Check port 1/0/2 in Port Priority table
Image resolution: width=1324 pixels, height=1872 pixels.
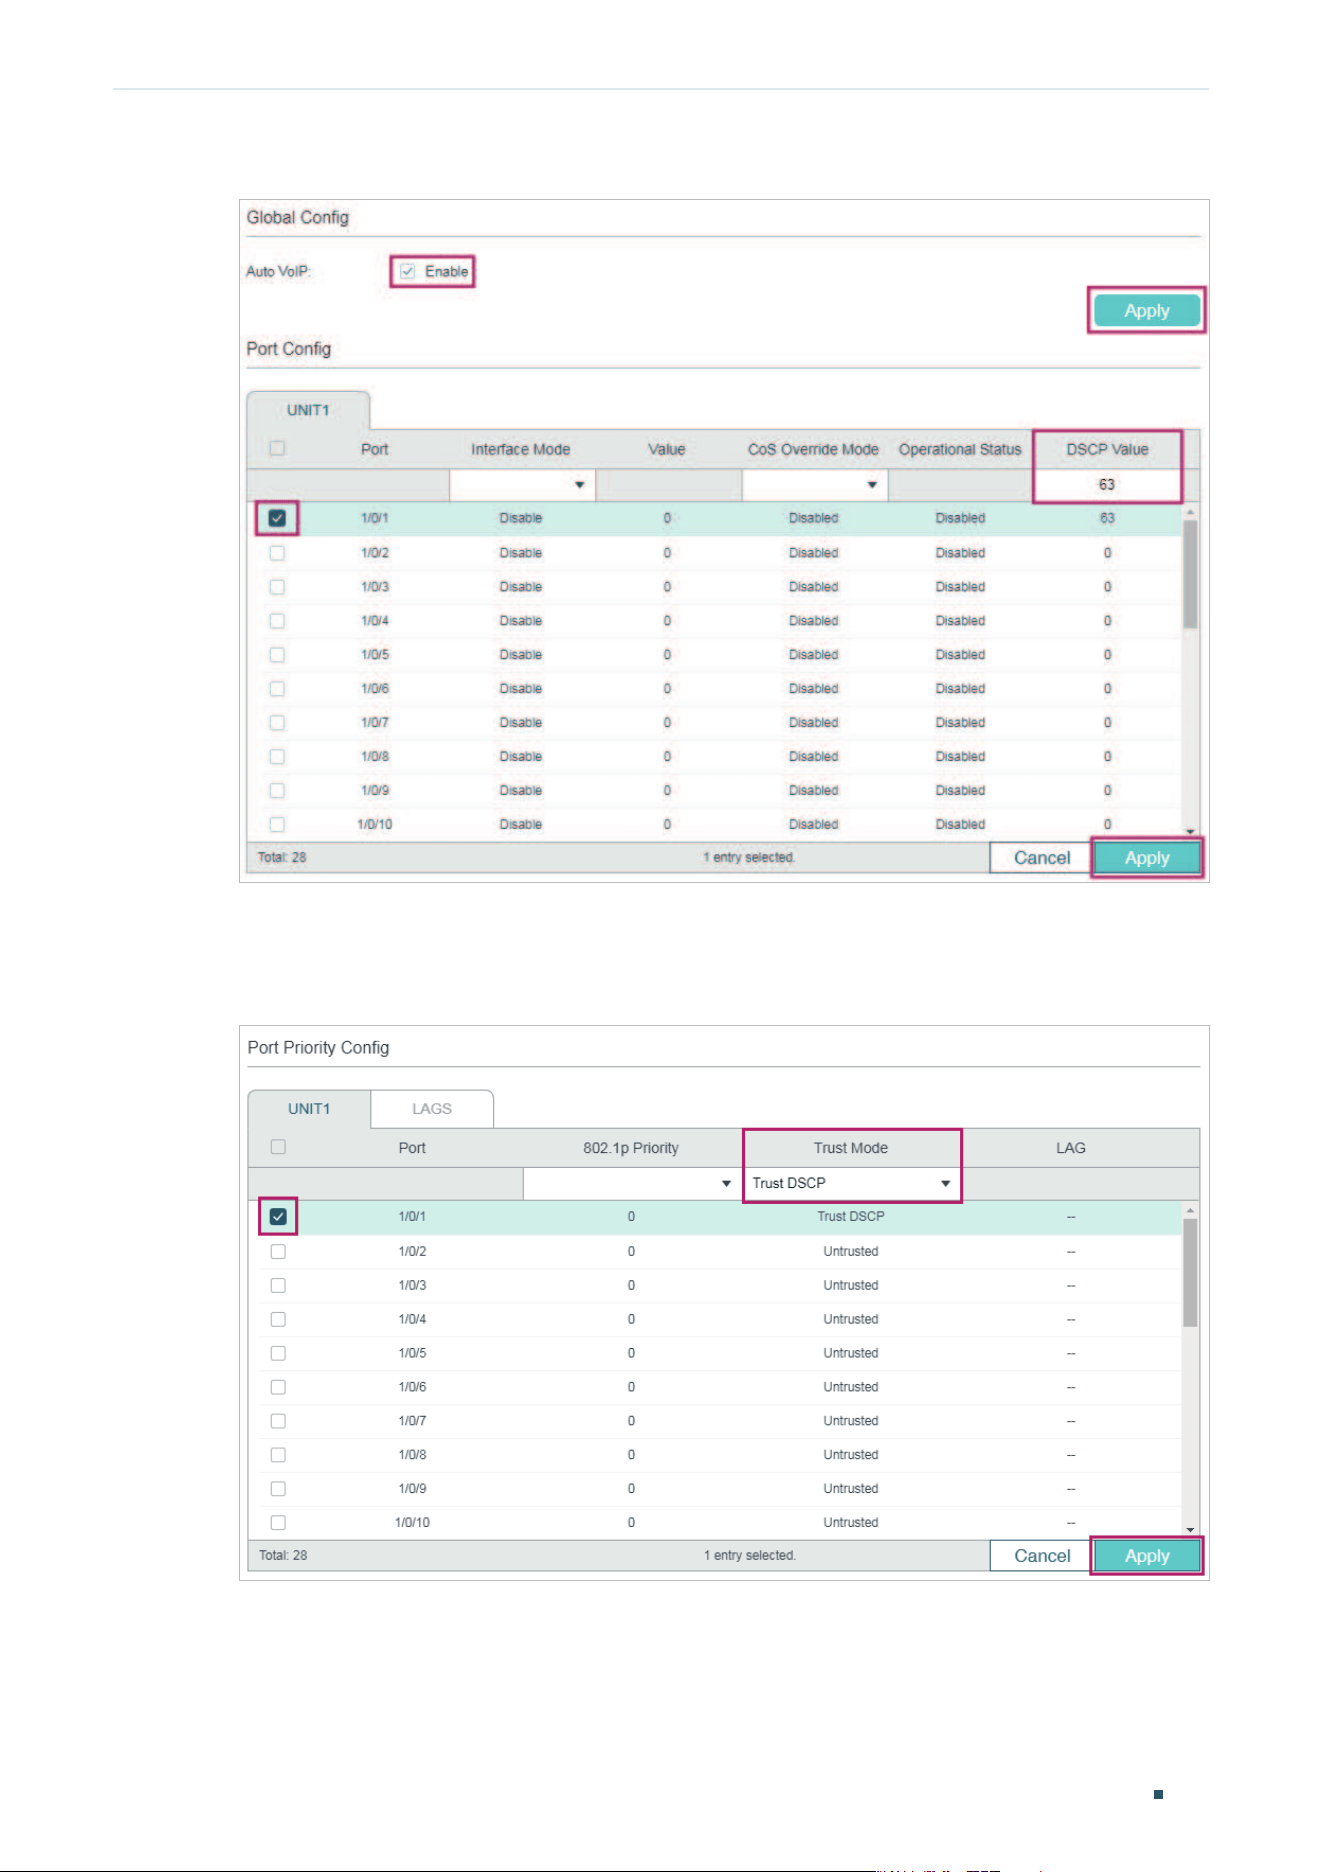[278, 1251]
